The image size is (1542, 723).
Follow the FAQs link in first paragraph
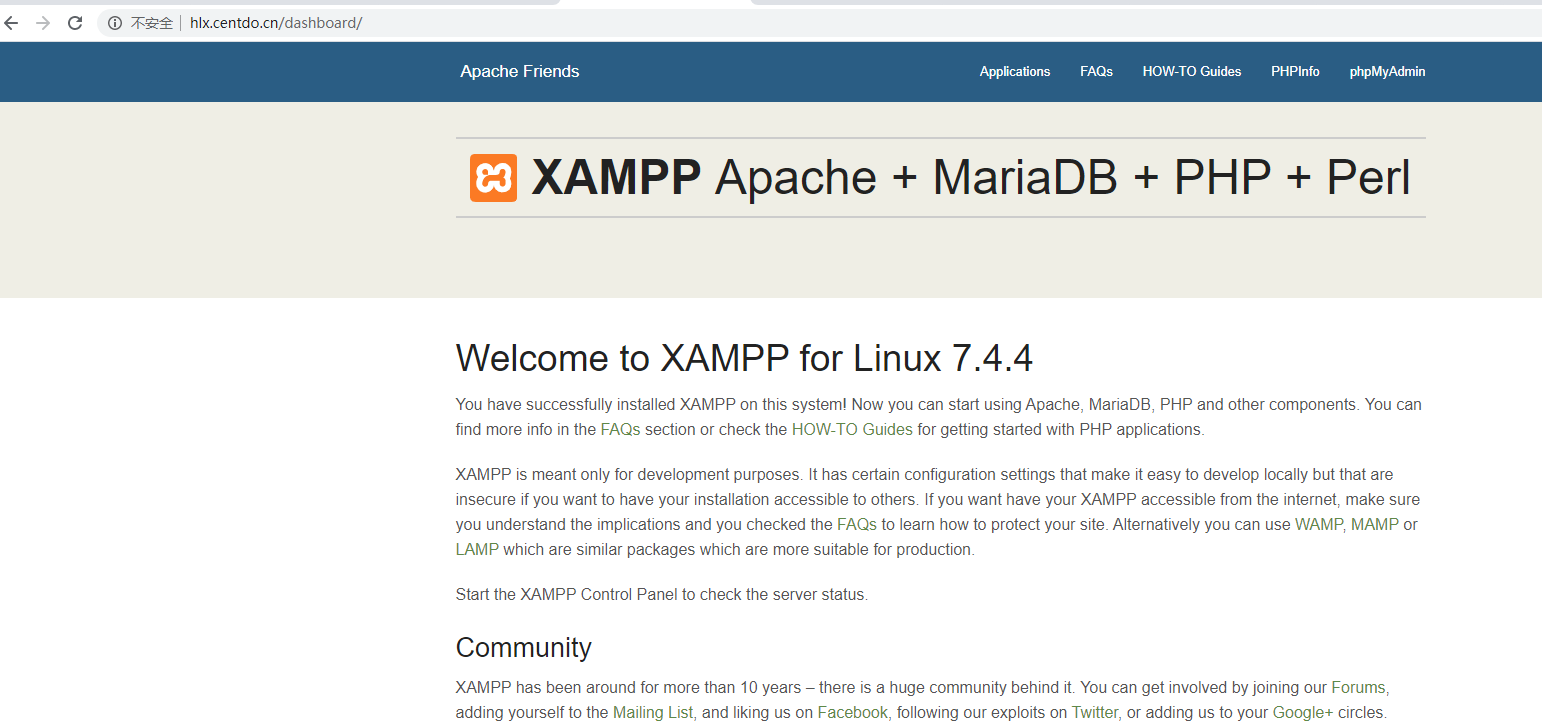pyautogui.click(x=620, y=429)
